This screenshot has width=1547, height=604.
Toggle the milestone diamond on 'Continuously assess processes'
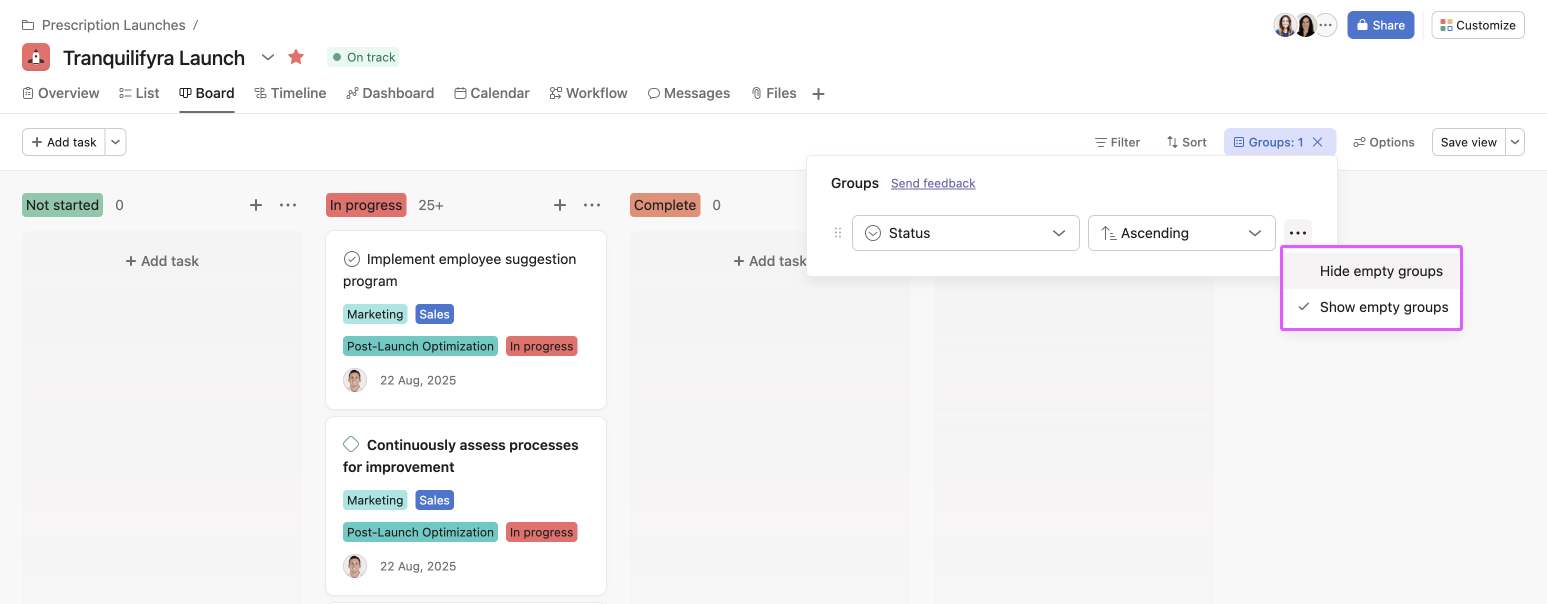point(351,445)
